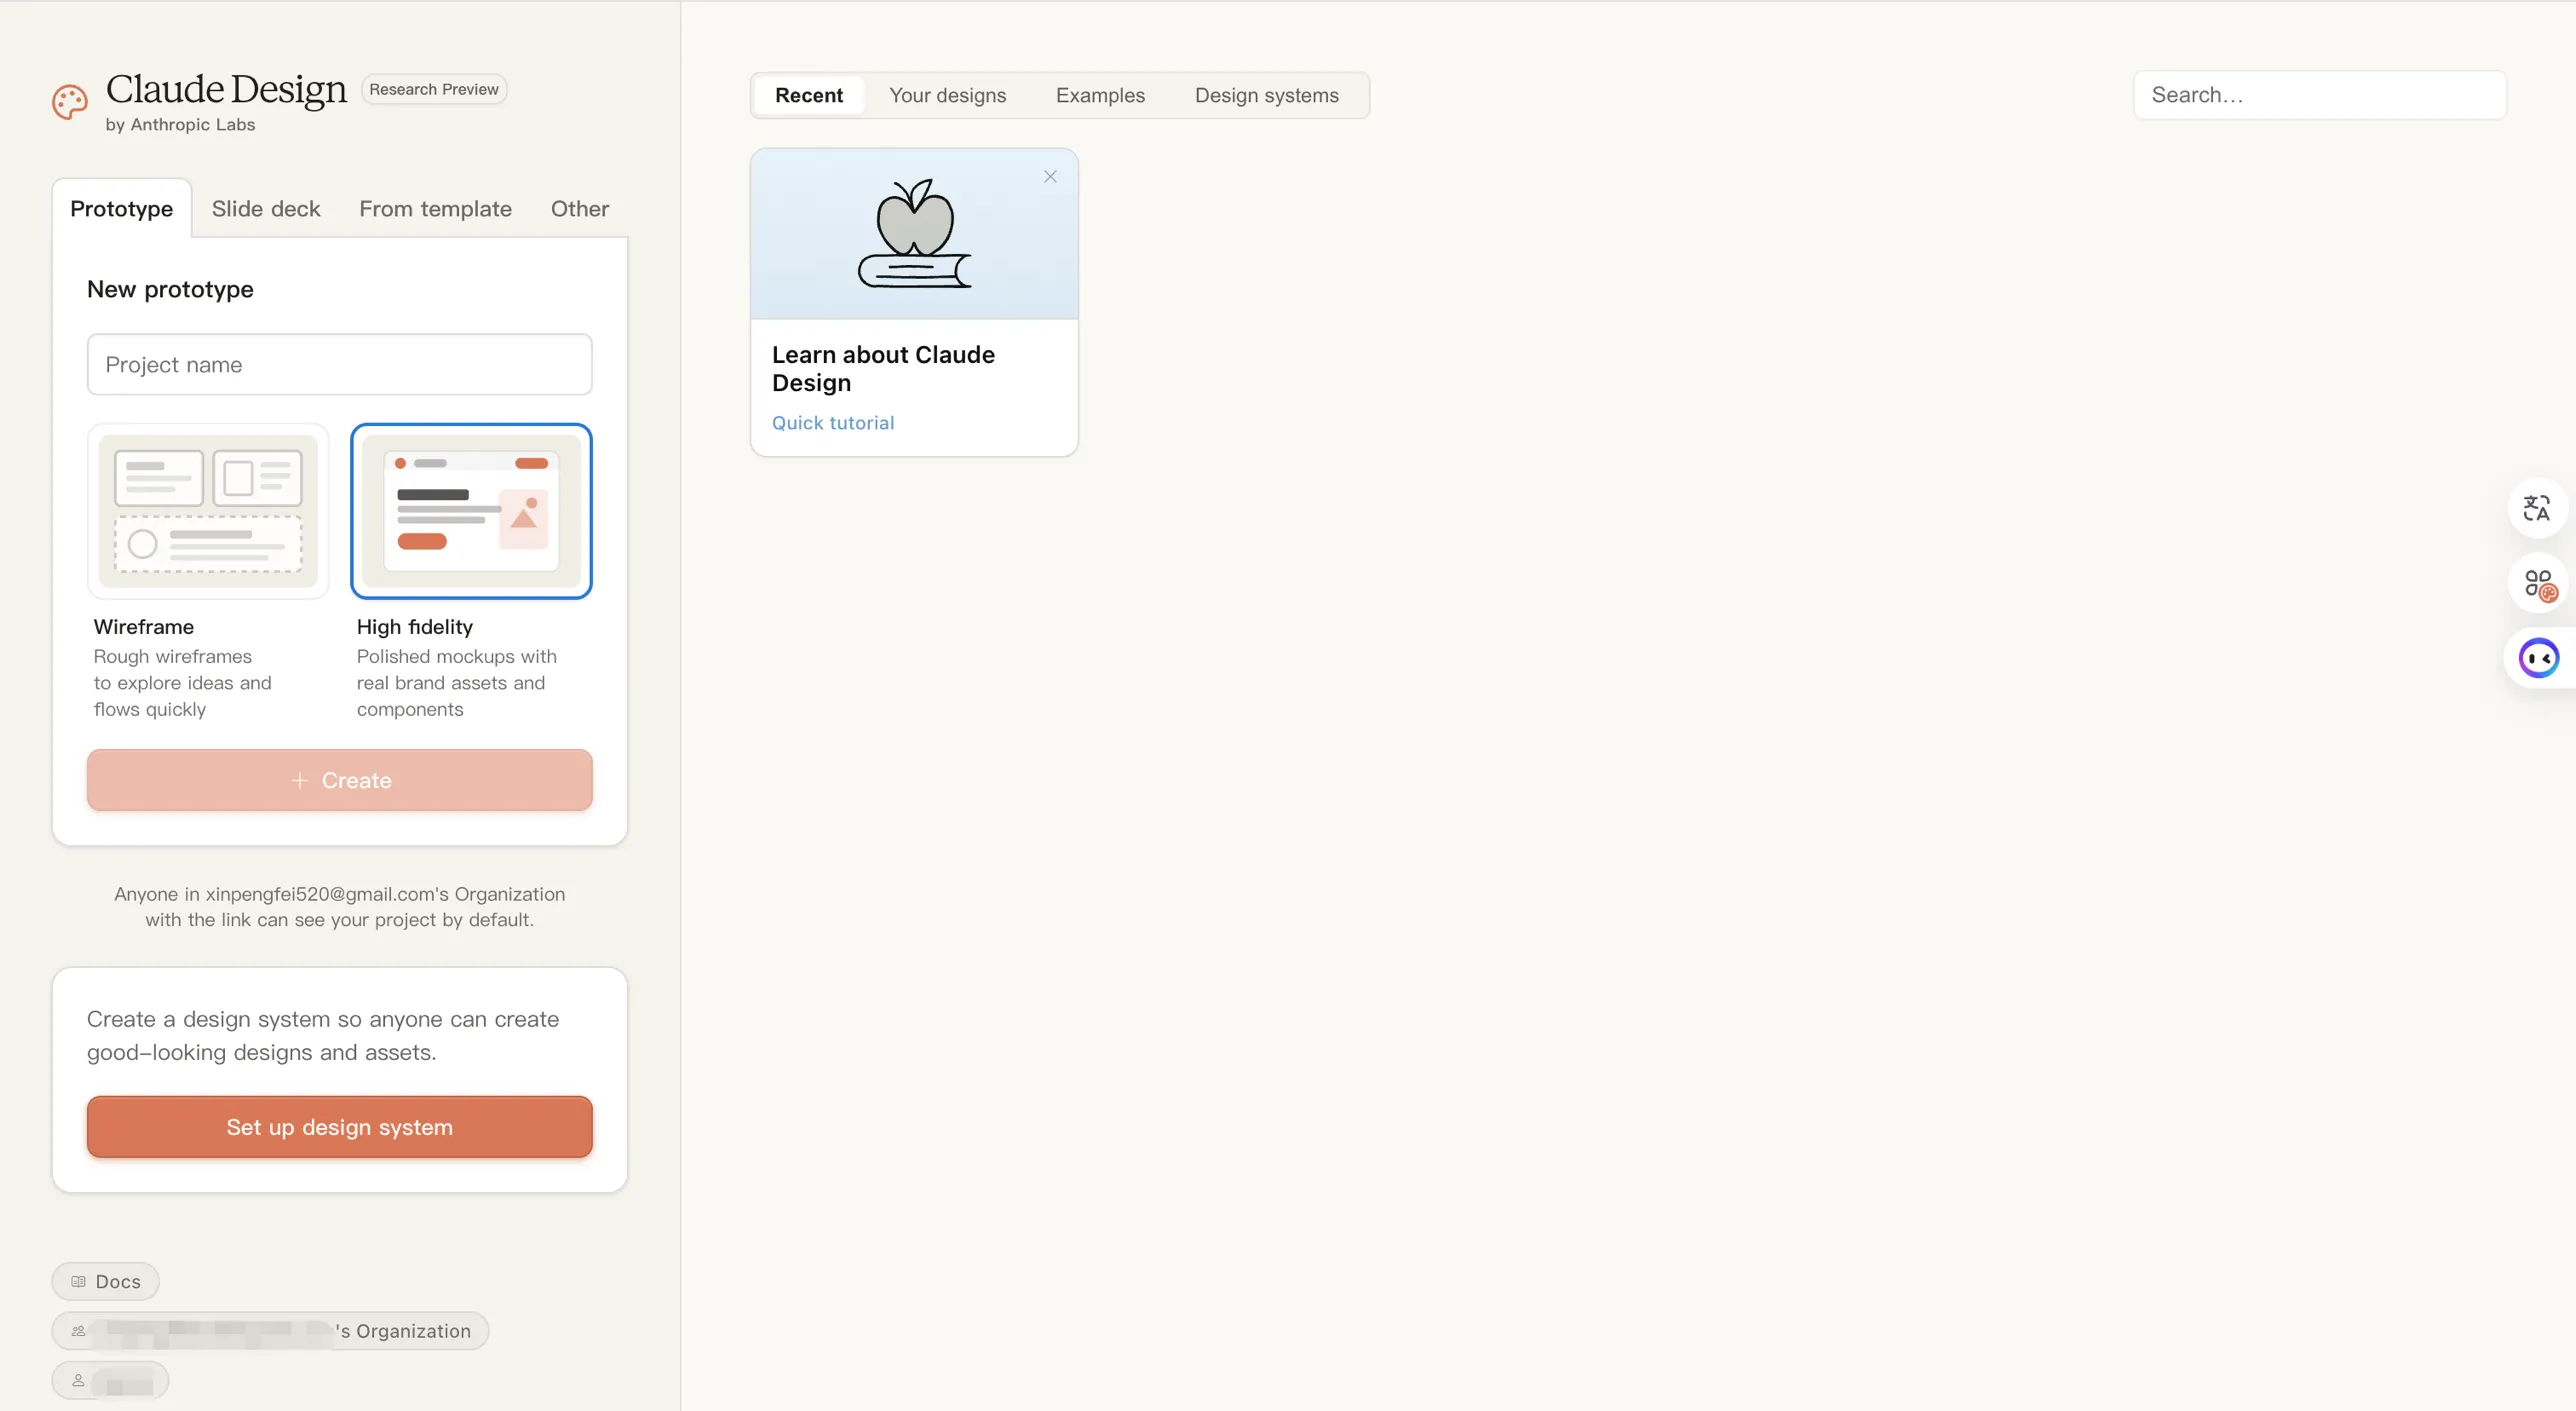Show the Your designs tab

tap(948, 95)
